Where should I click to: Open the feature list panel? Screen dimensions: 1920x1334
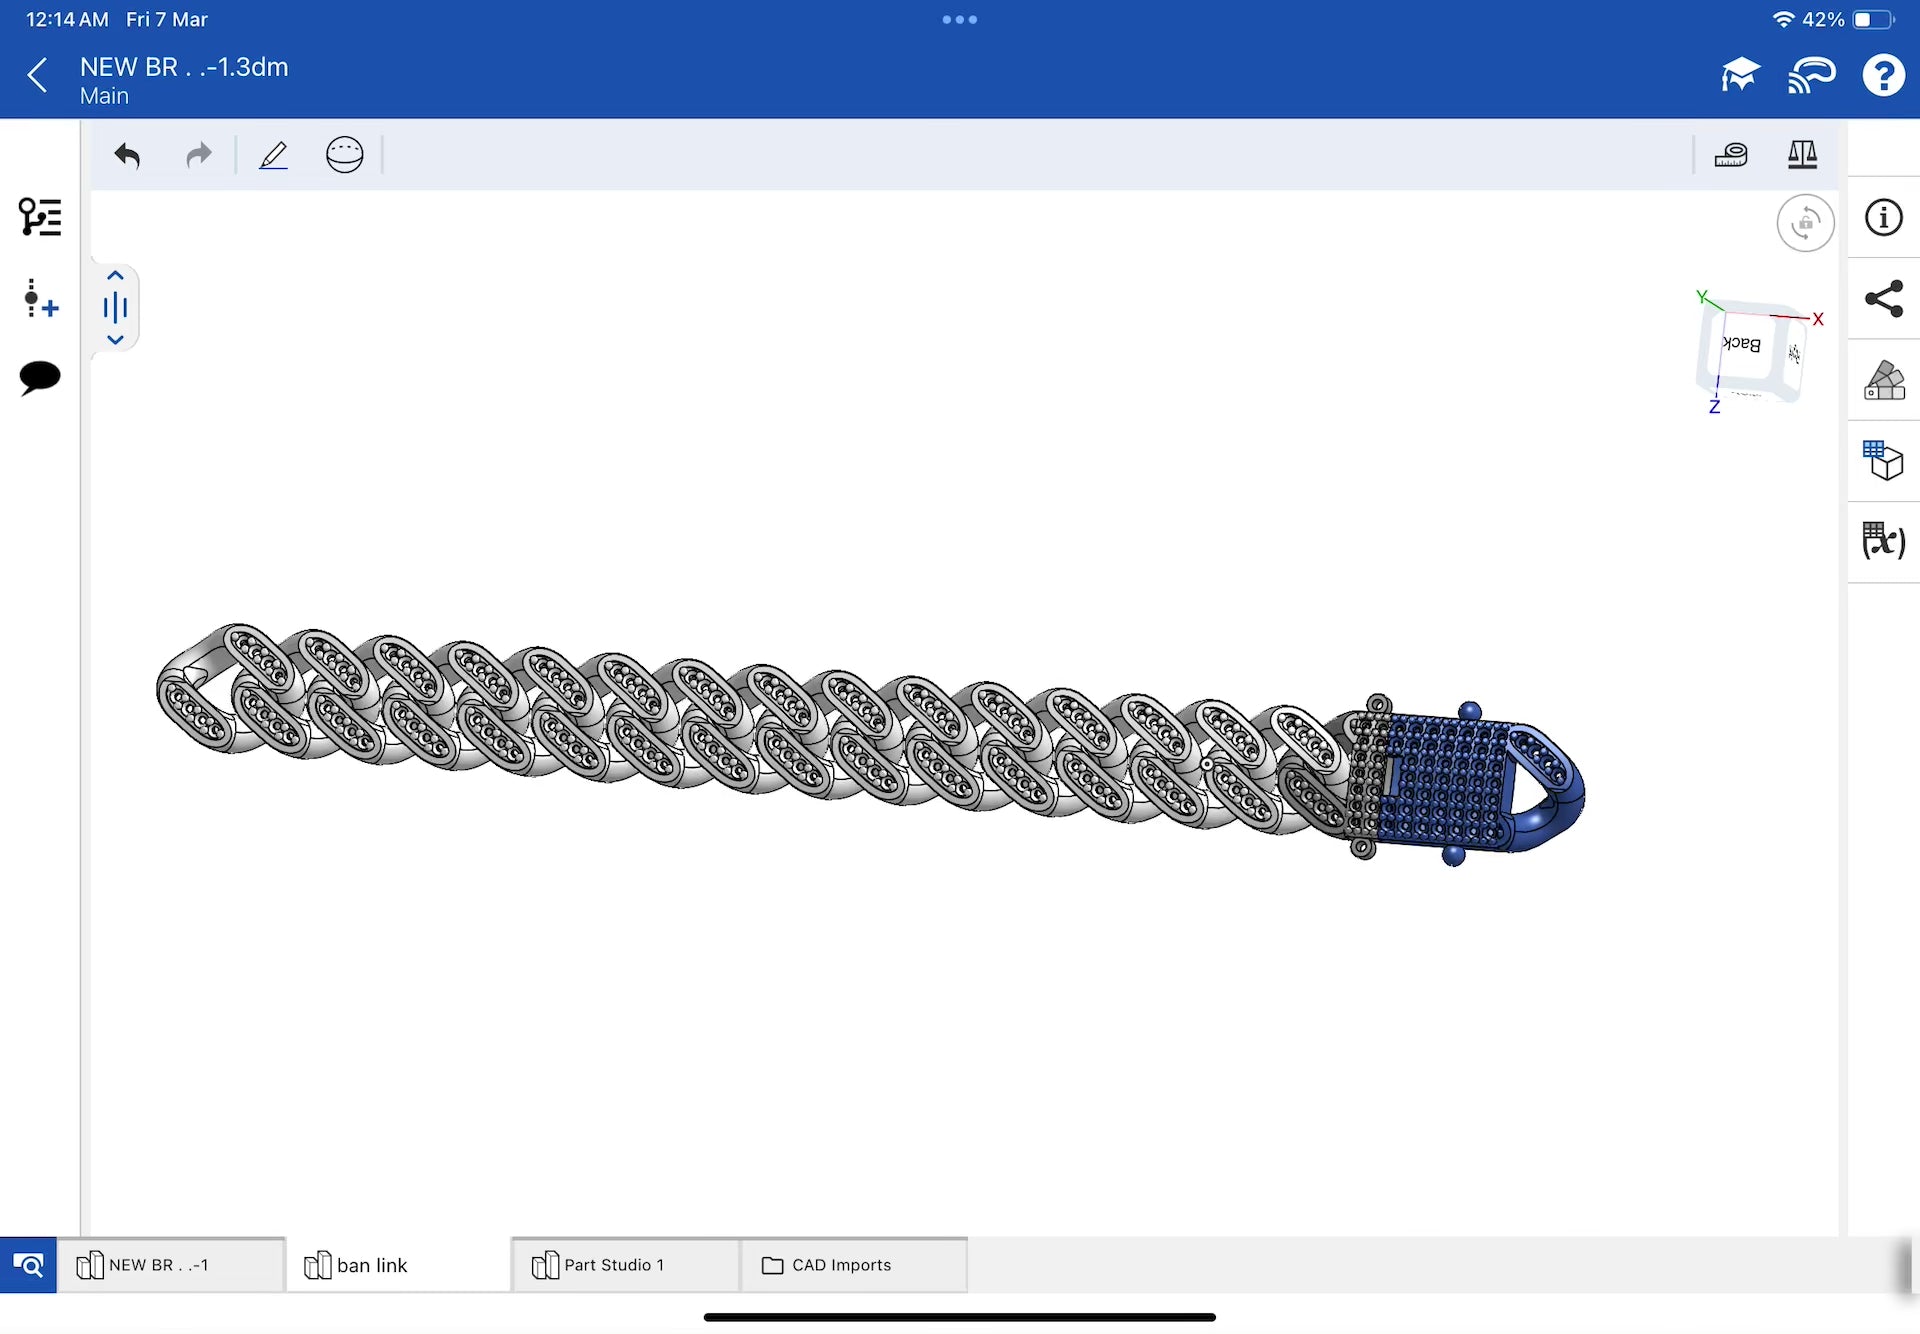40,217
